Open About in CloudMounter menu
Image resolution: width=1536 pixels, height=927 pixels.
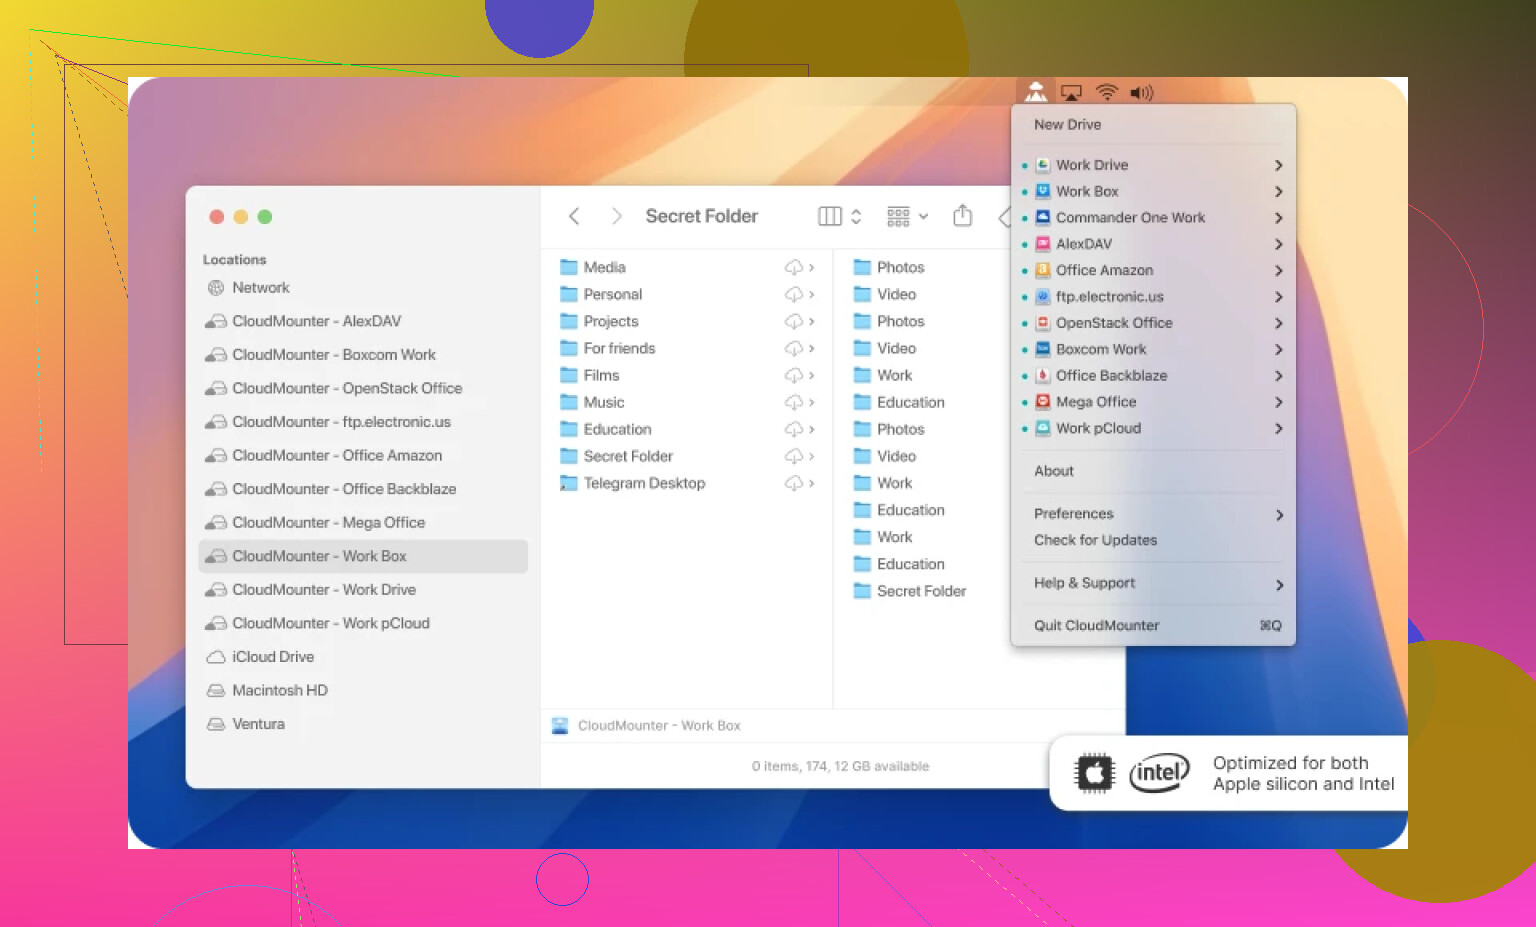1054,471
